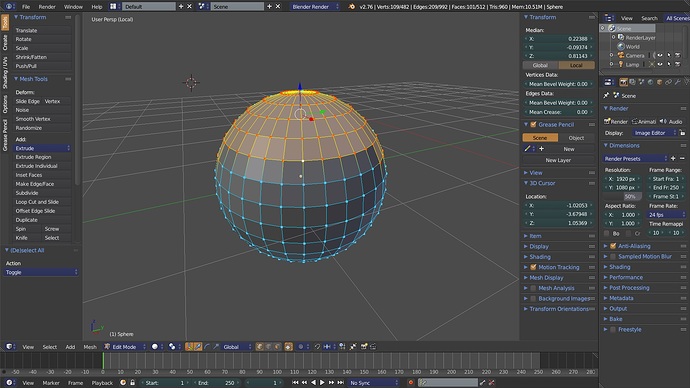The image size is (690, 388).
Task: Open the Render menu in top bar
Action: (x=47, y=7)
